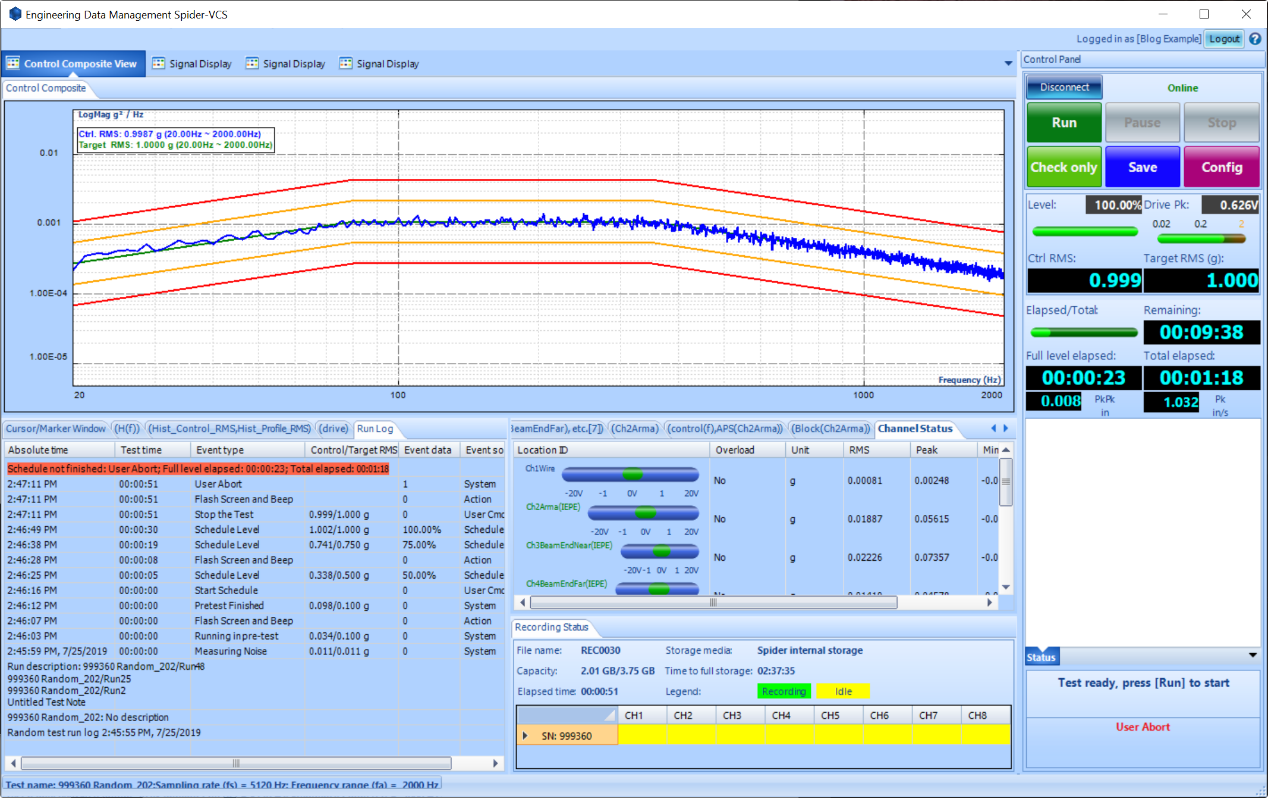The height and width of the screenshot is (798, 1268).
Task: Click the Level progress bar
Action: pyautogui.click(x=1084, y=232)
